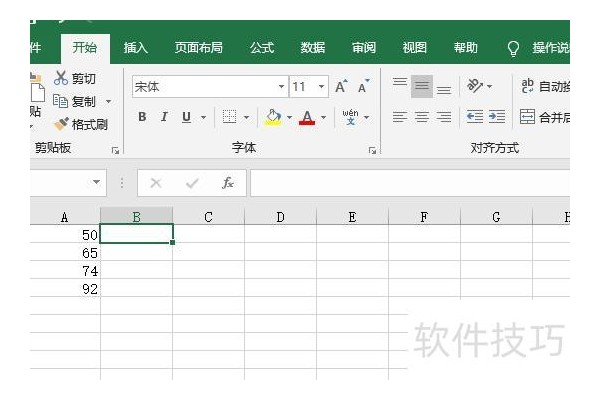Click the lightbulb Tell Me icon
Viewport: 600px width, 400px height.
point(513,49)
